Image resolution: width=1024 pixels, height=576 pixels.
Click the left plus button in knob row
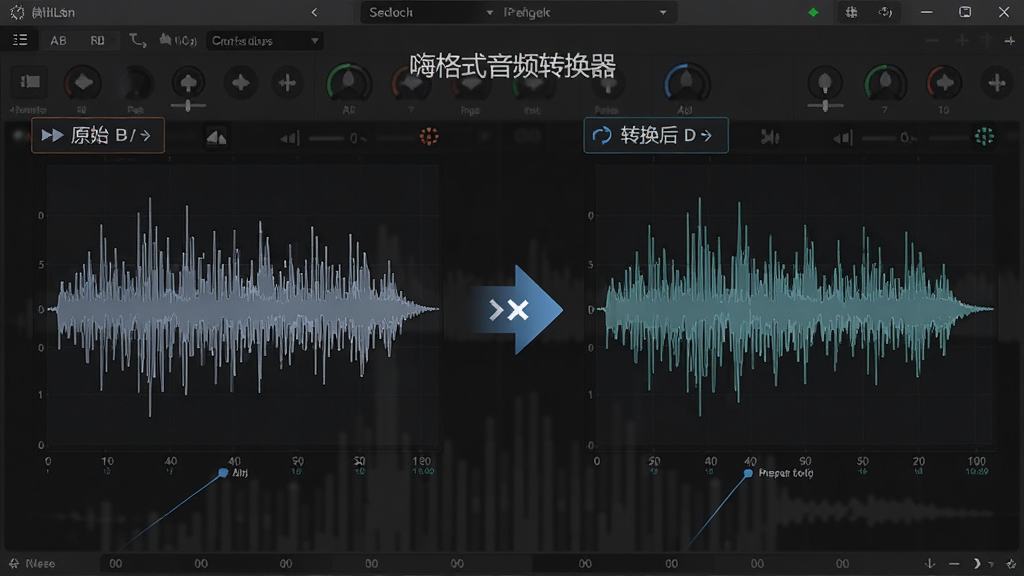(287, 83)
